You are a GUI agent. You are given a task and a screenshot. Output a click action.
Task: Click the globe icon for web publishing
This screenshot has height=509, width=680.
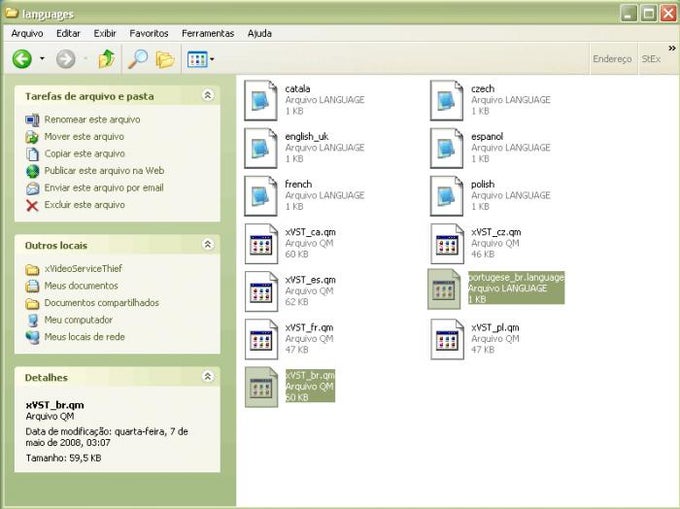[33, 171]
